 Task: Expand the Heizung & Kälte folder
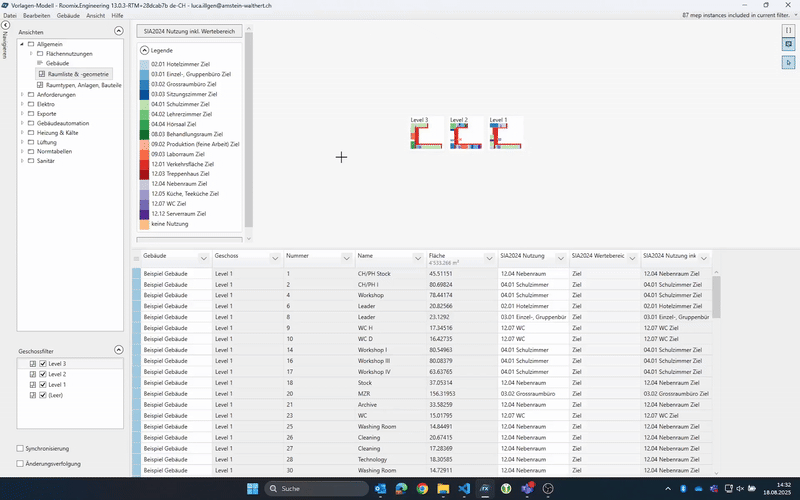click(22, 133)
